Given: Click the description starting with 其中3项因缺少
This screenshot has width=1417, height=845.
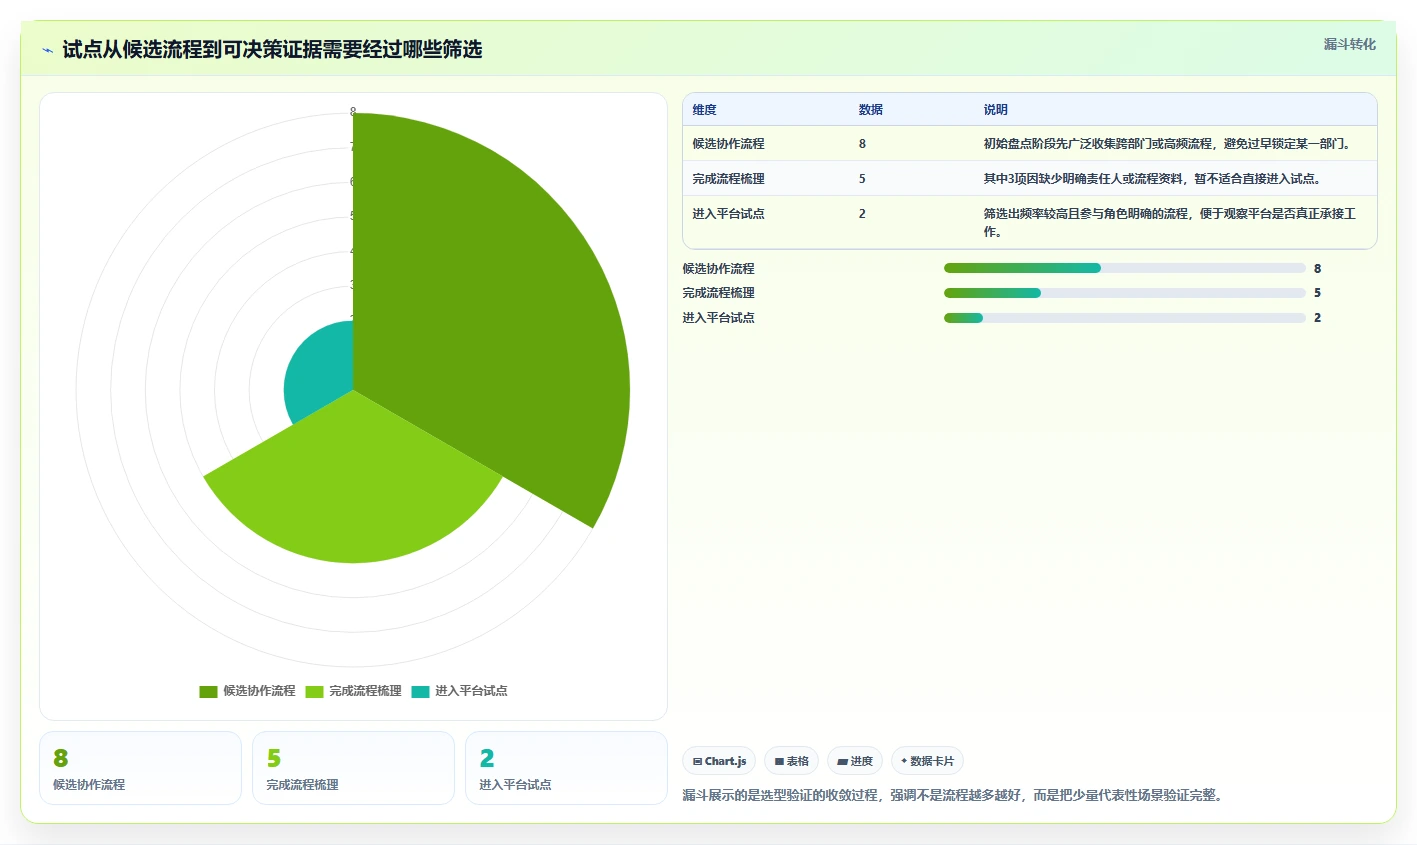Looking at the screenshot, I should (x=1152, y=179).
